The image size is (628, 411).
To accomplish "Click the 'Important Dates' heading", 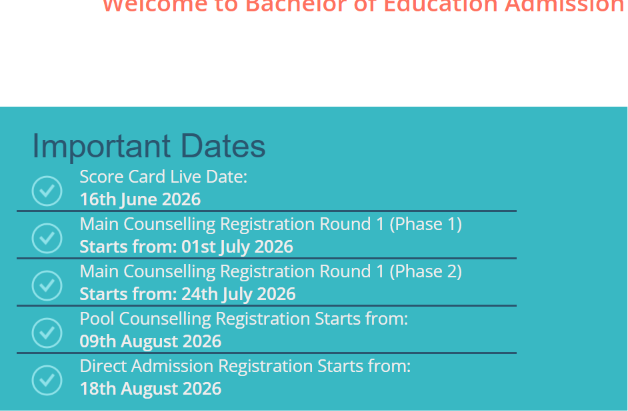I will [x=149, y=146].
